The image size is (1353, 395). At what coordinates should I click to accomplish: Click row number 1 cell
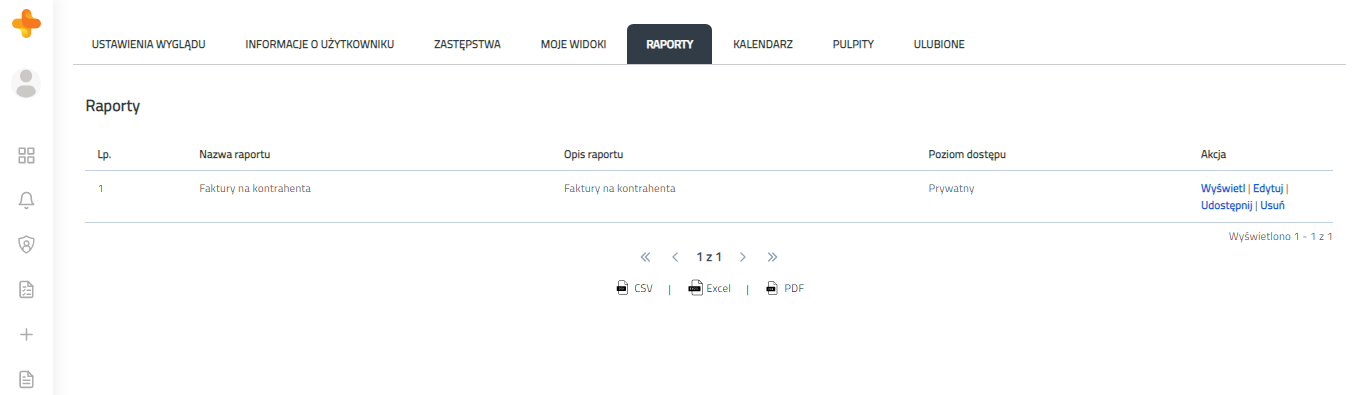click(100, 188)
